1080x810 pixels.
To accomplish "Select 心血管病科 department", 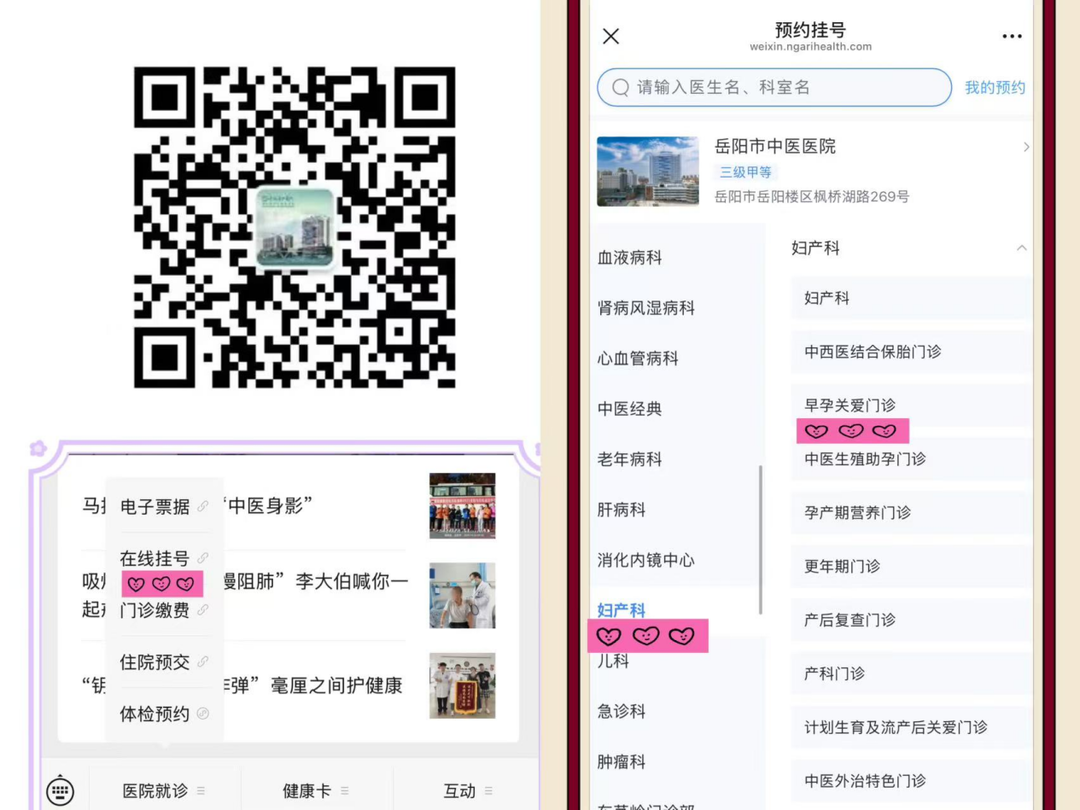I will (638, 358).
